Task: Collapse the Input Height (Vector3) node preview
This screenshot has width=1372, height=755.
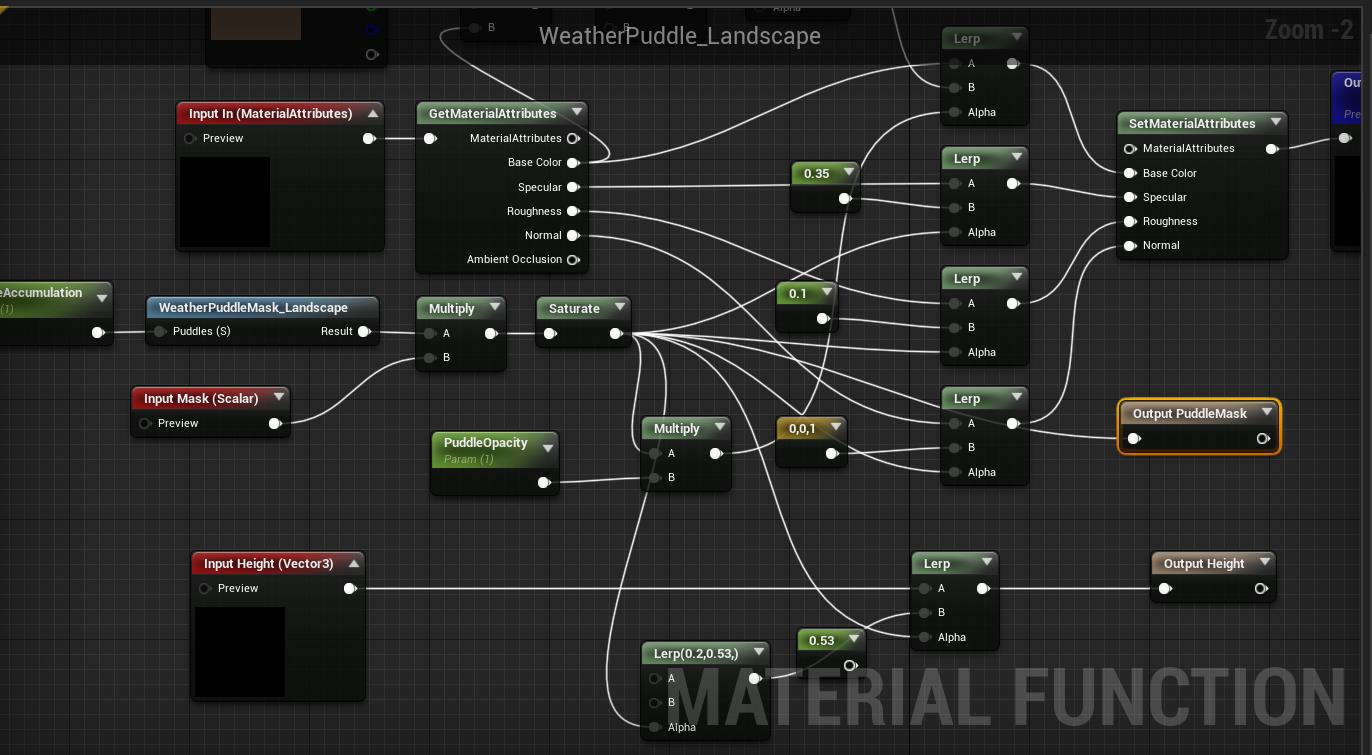Action: click(353, 563)
